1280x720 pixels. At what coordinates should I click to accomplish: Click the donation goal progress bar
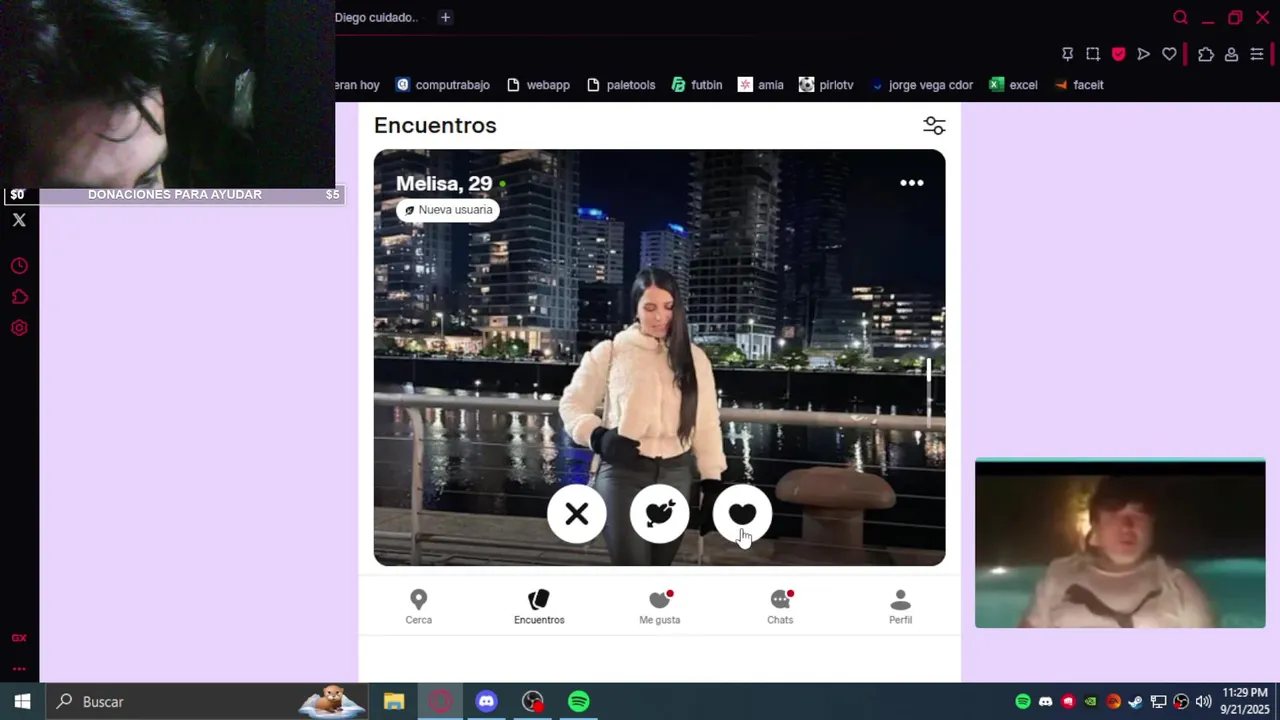[x=174, y=195]
